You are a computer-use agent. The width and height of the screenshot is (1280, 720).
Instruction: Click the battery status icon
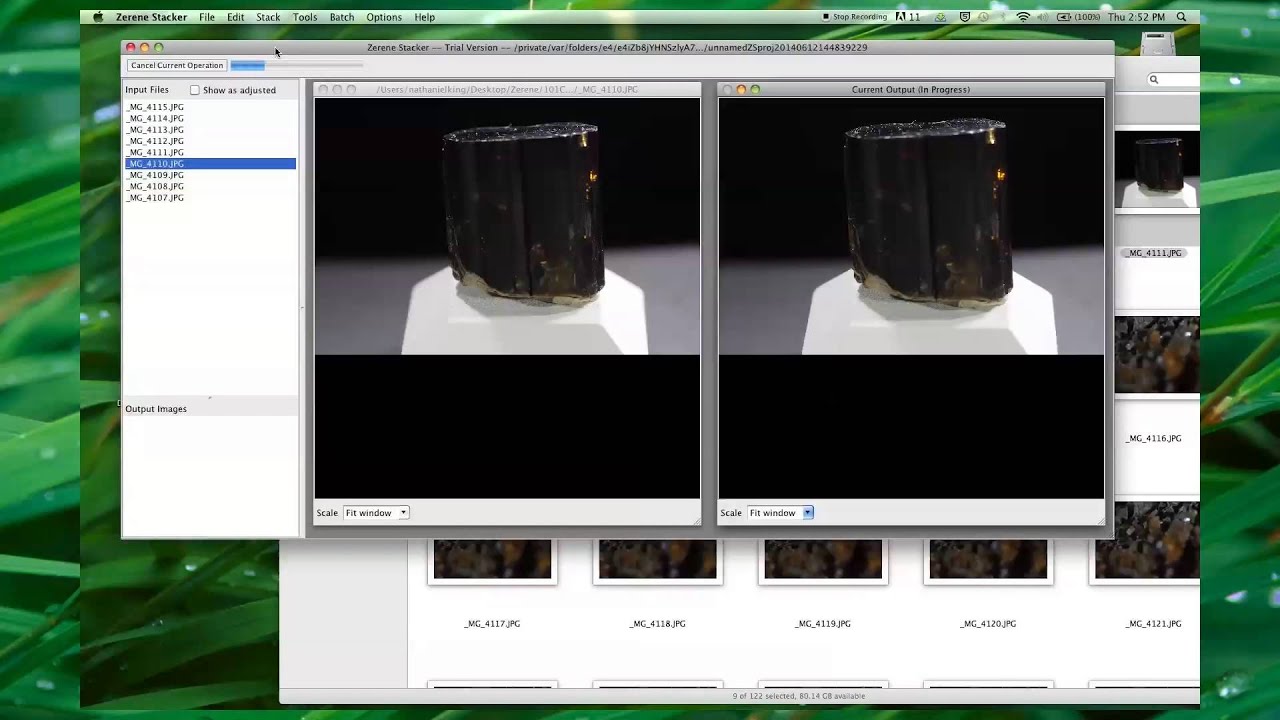[1078, 17]
